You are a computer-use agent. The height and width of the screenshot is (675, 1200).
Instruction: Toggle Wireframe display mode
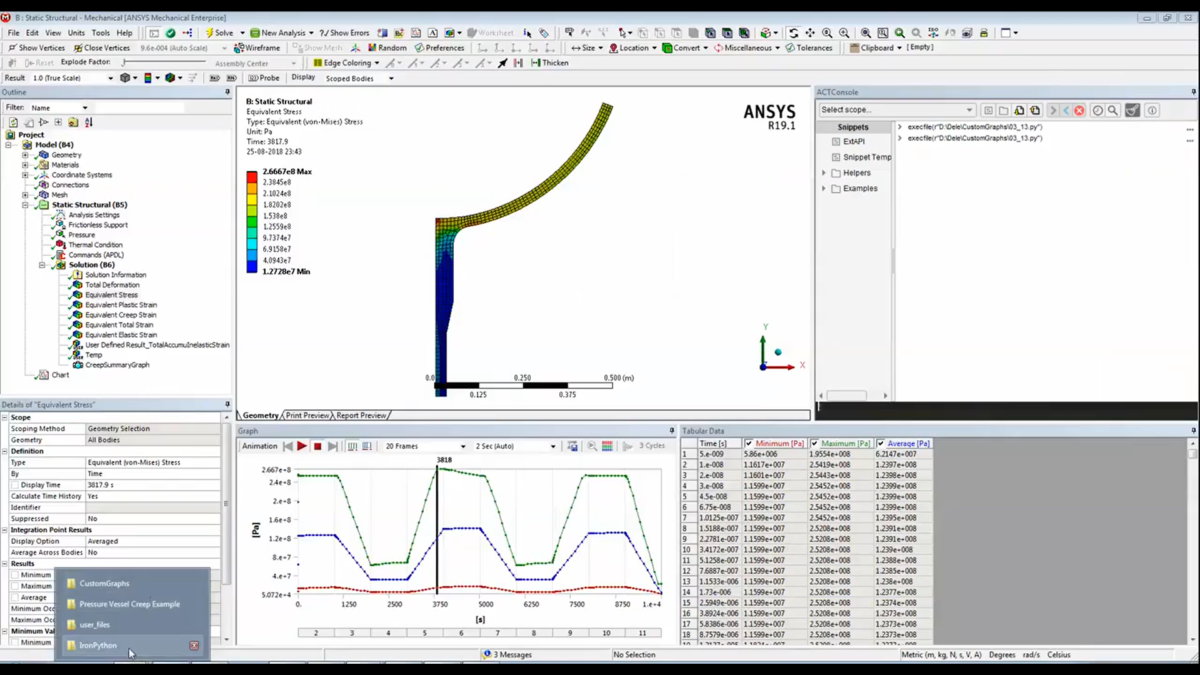pos(257,48)
